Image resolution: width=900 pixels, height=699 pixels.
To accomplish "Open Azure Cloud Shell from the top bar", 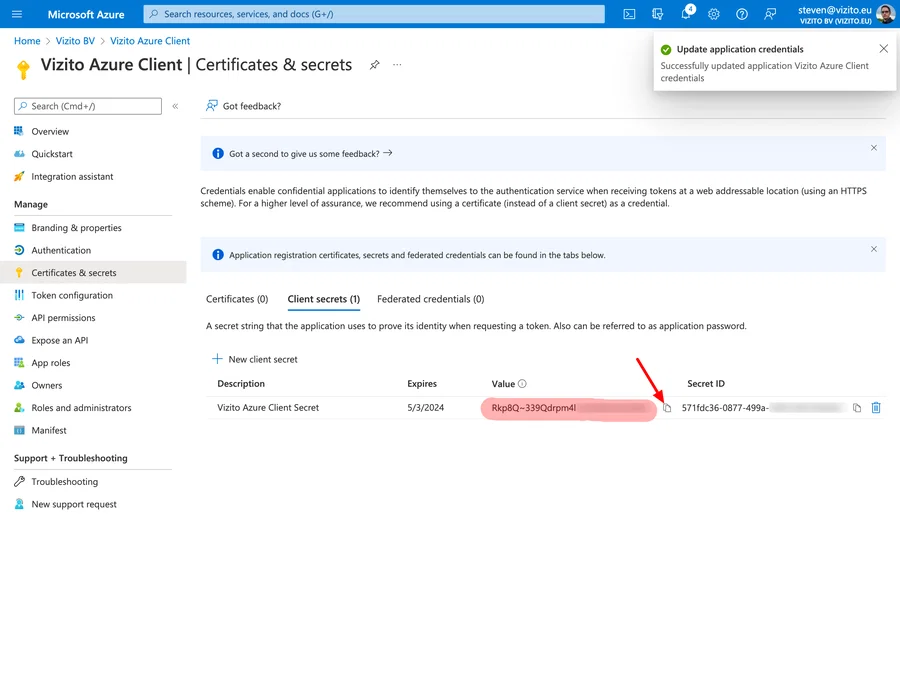I will coord(629,13).
